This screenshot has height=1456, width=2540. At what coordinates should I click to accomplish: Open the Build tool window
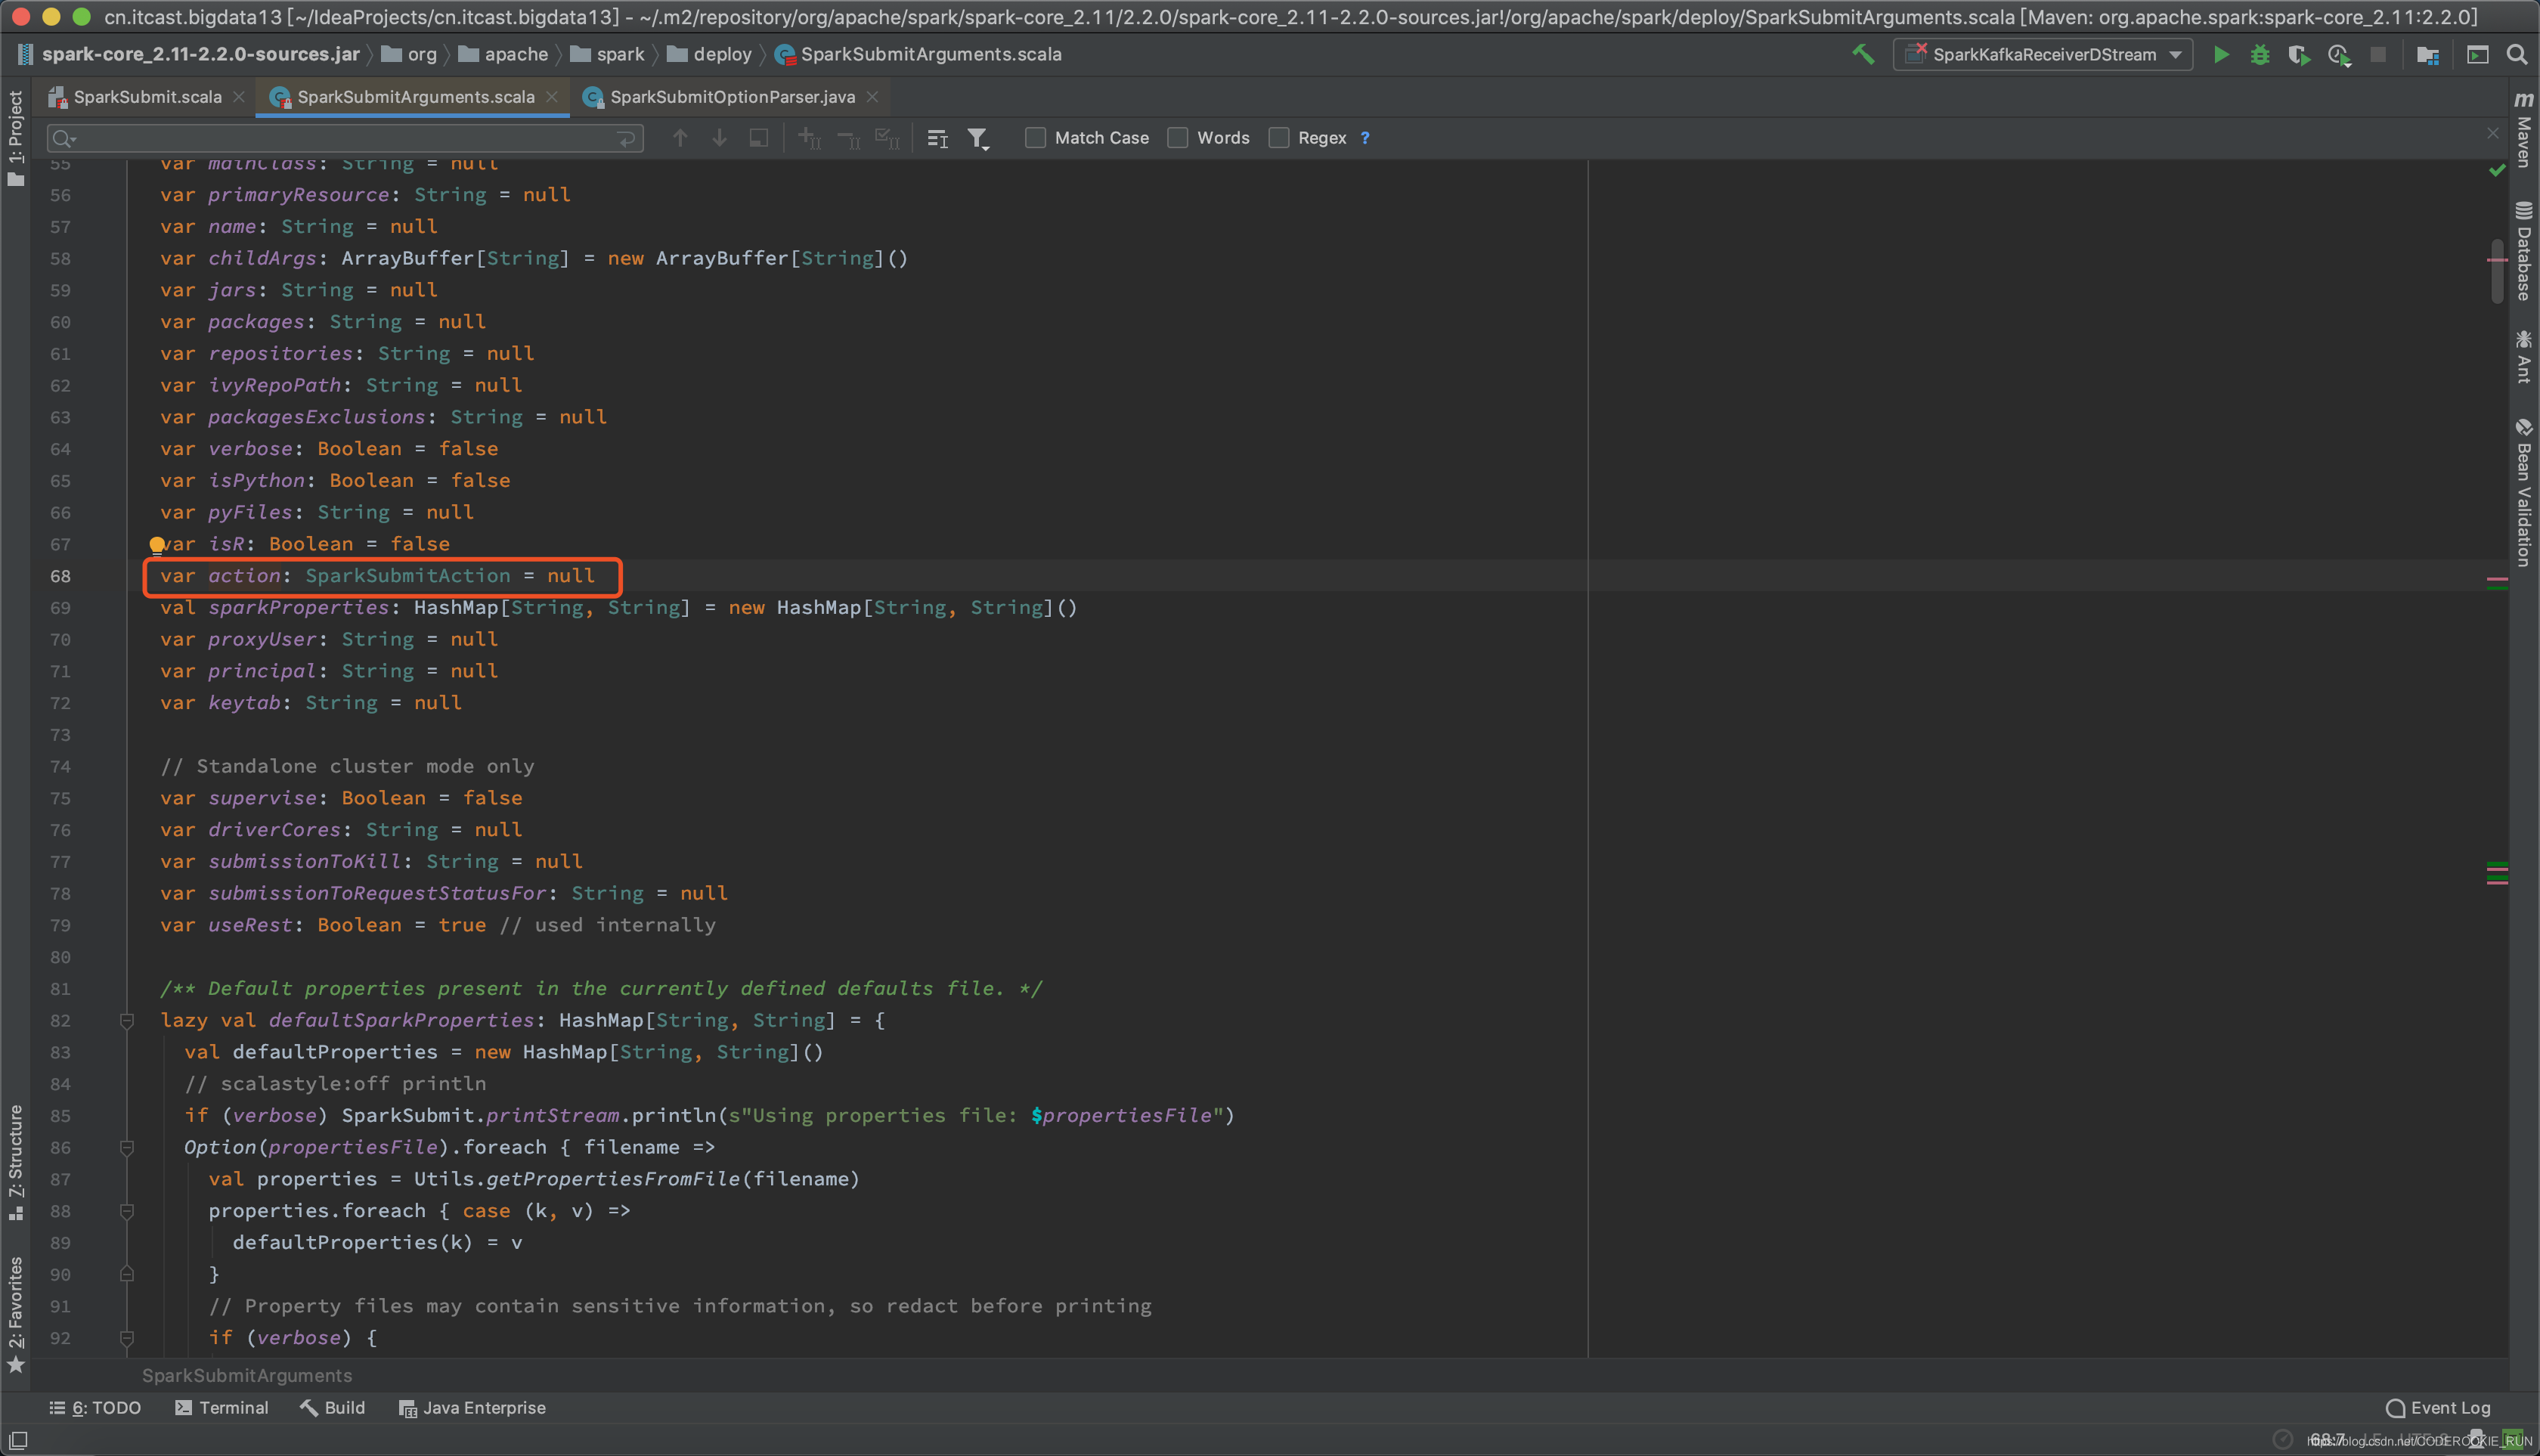pyautogui.click(x=333, y=1408)
